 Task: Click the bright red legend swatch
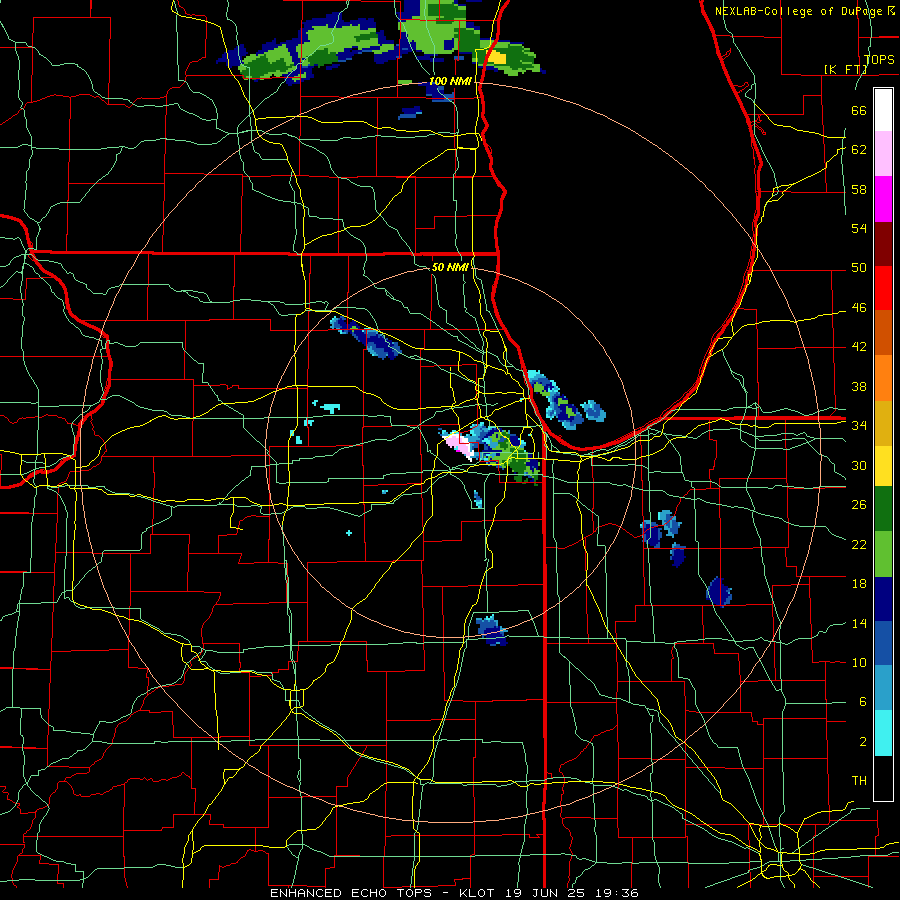(x=883, y=289)
